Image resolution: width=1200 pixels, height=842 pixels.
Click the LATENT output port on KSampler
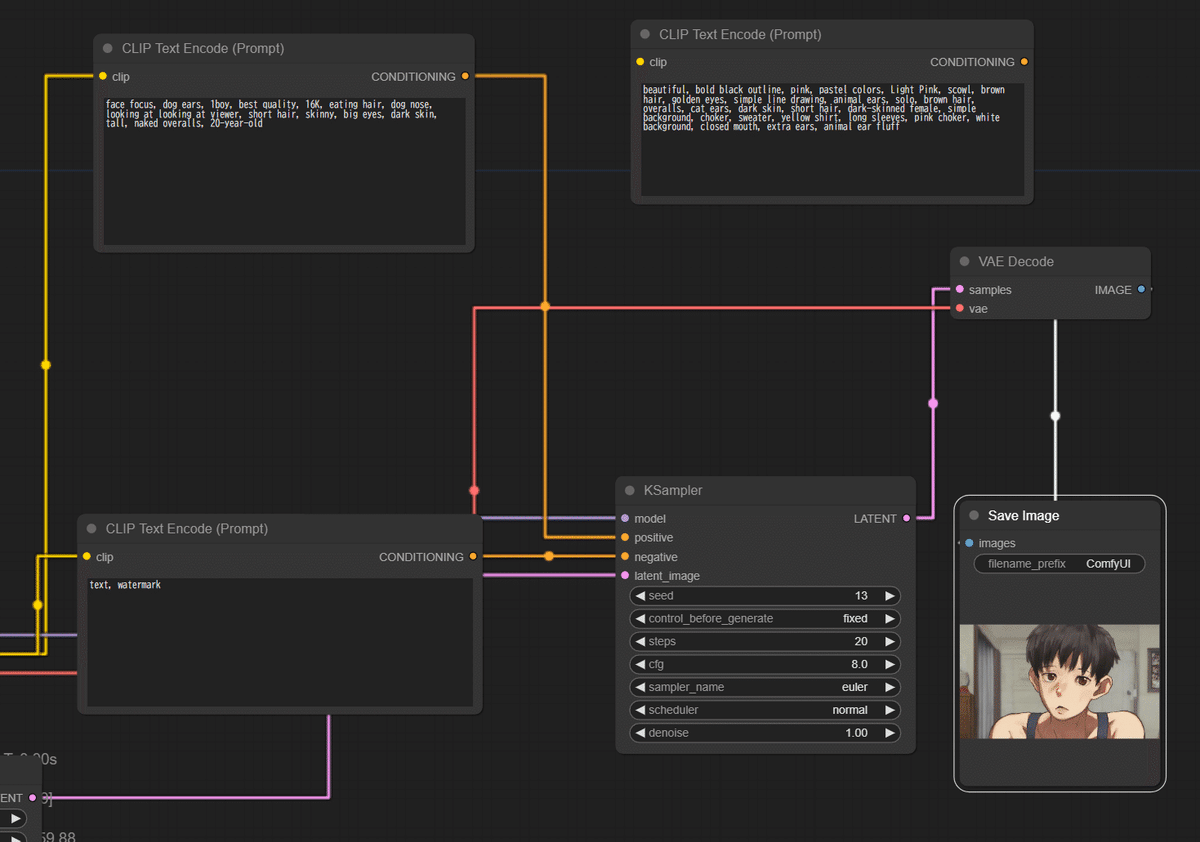pyautogui.click(x=906, y=518)
